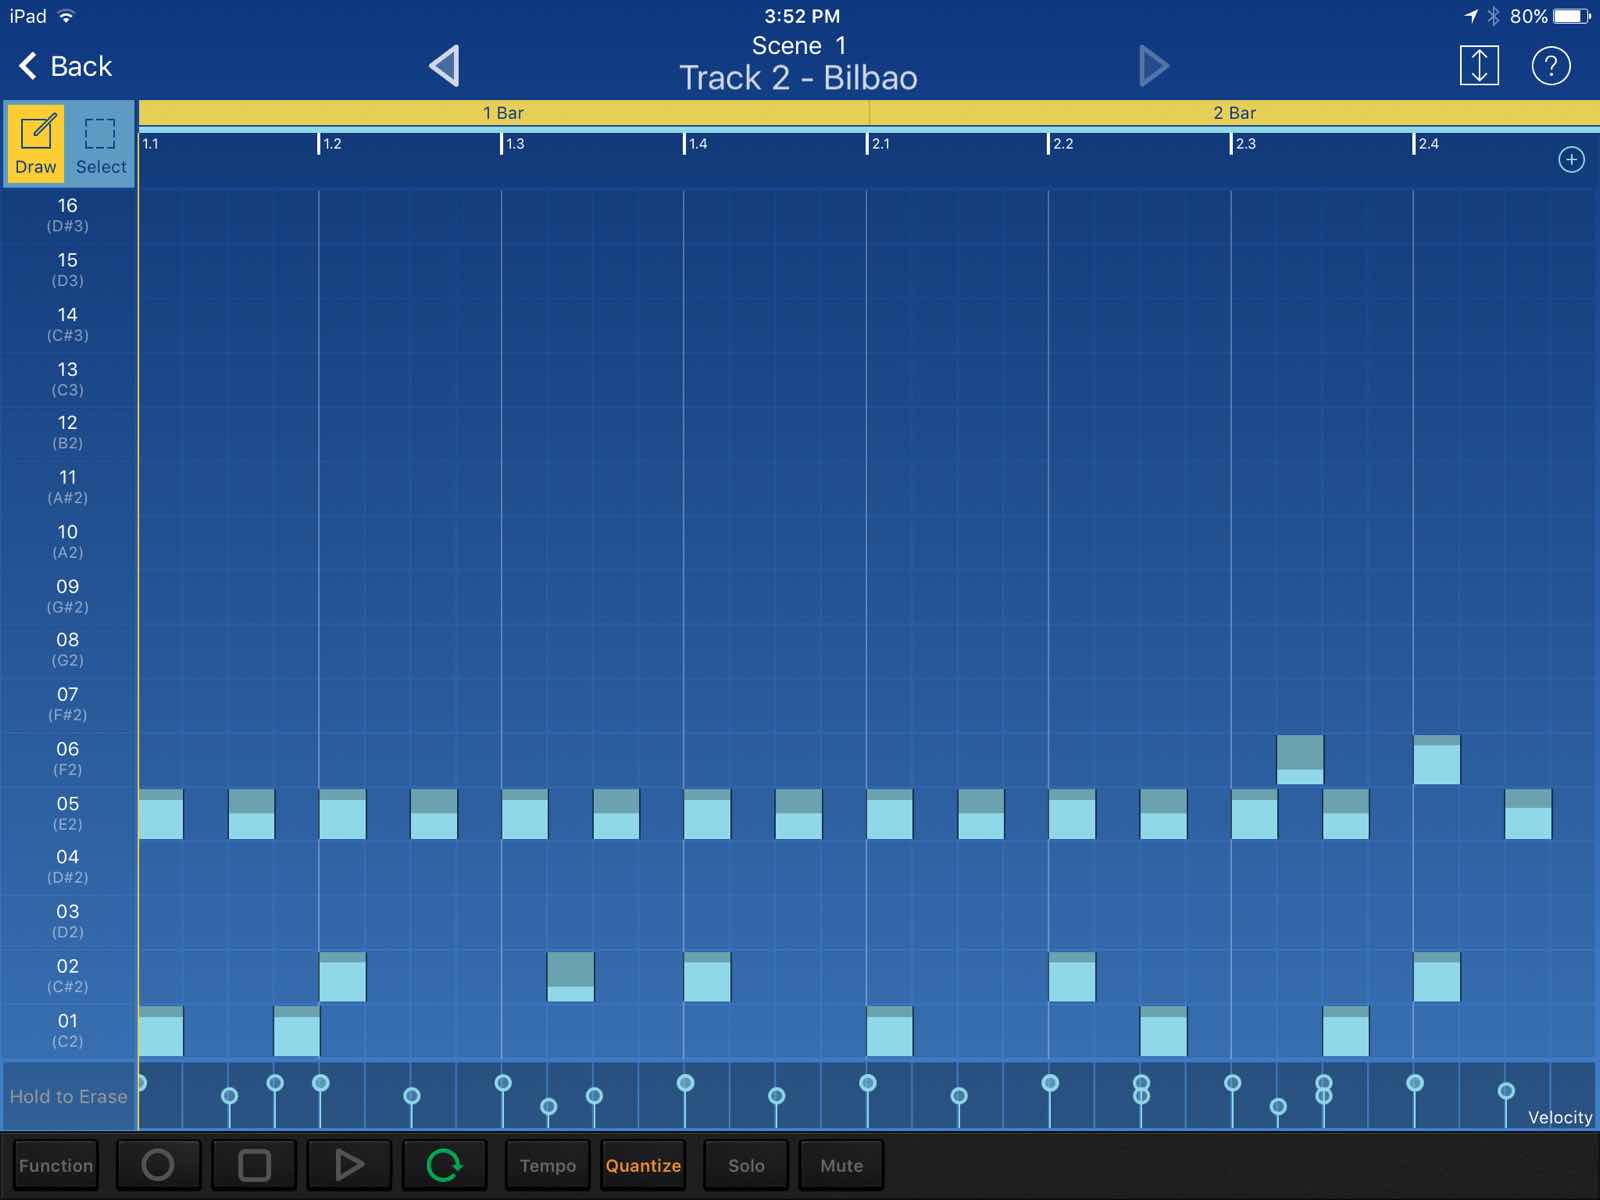Adjust the last velocity handle in bar 2
Image resolution: width=1600 pixels, height=1200 pixels.
point(1506,1091)
